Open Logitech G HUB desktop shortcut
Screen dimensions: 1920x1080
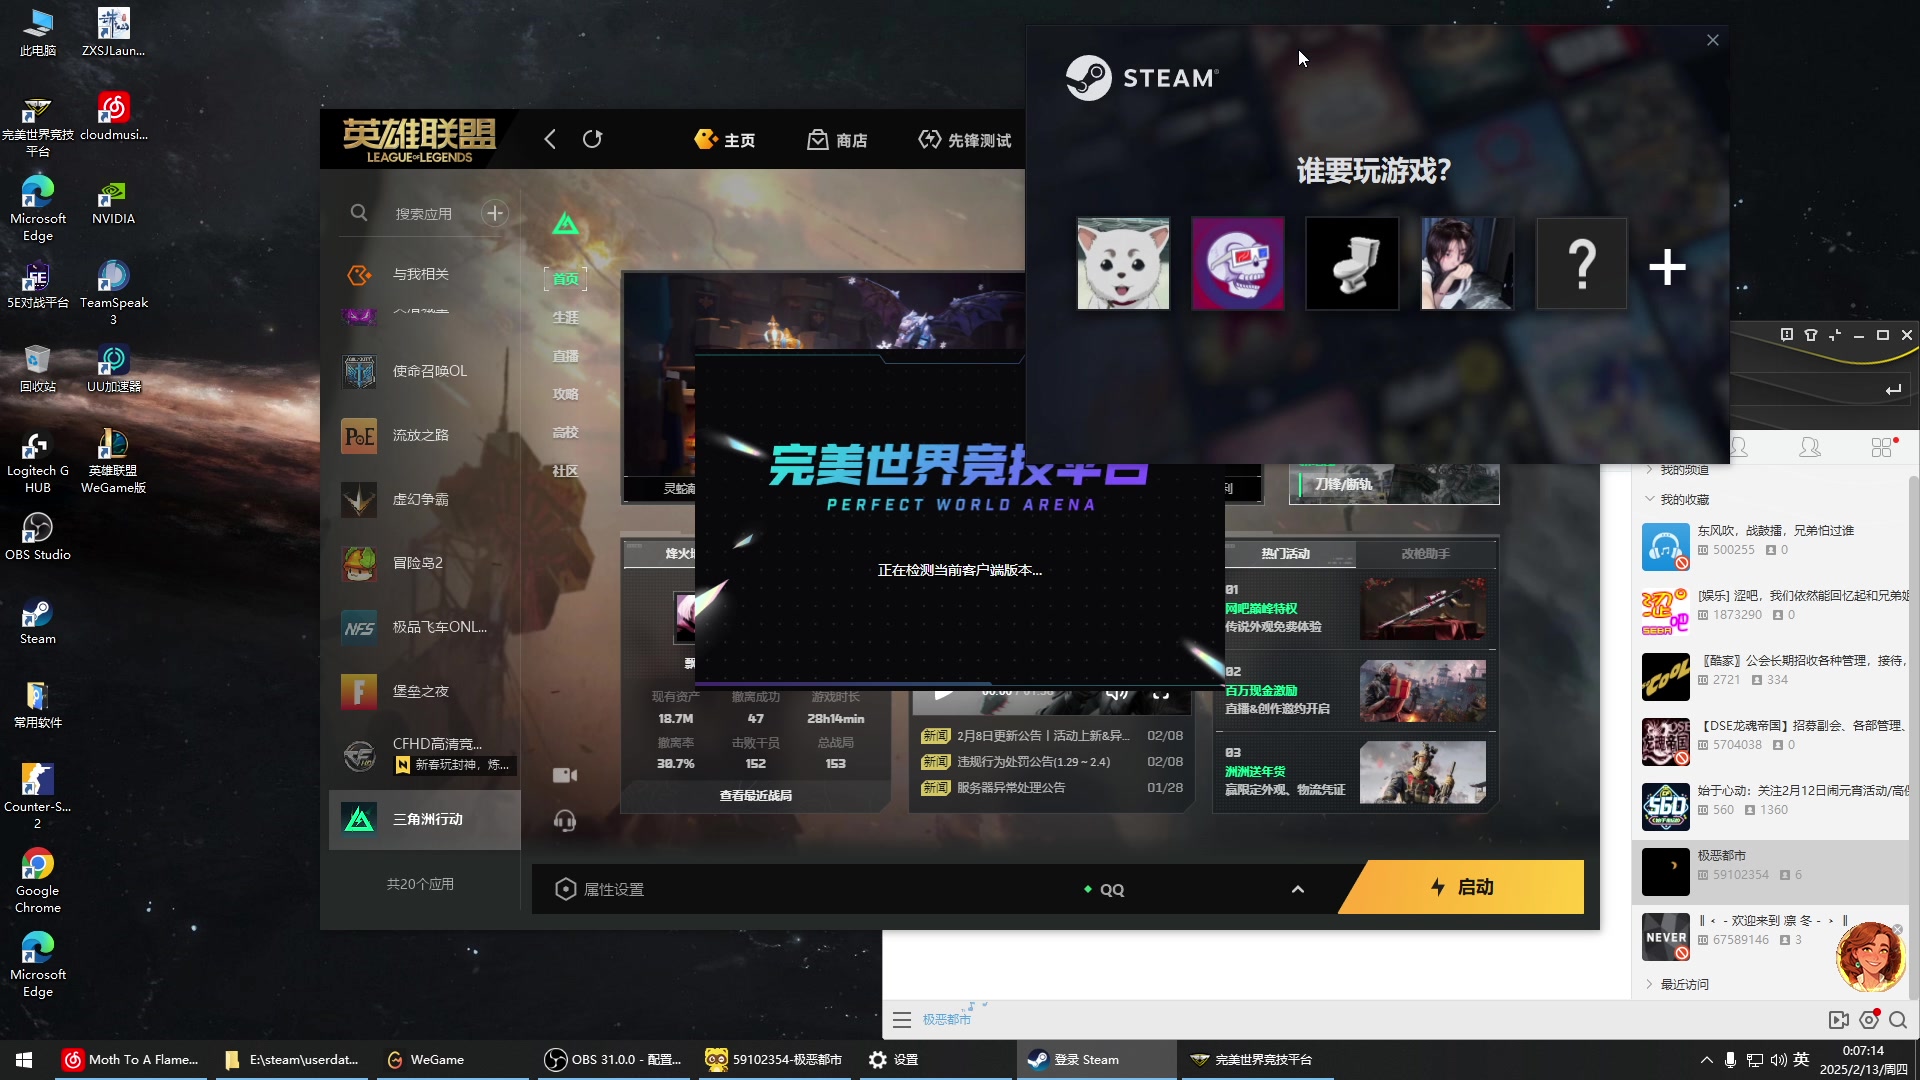(x=38, y=462)
